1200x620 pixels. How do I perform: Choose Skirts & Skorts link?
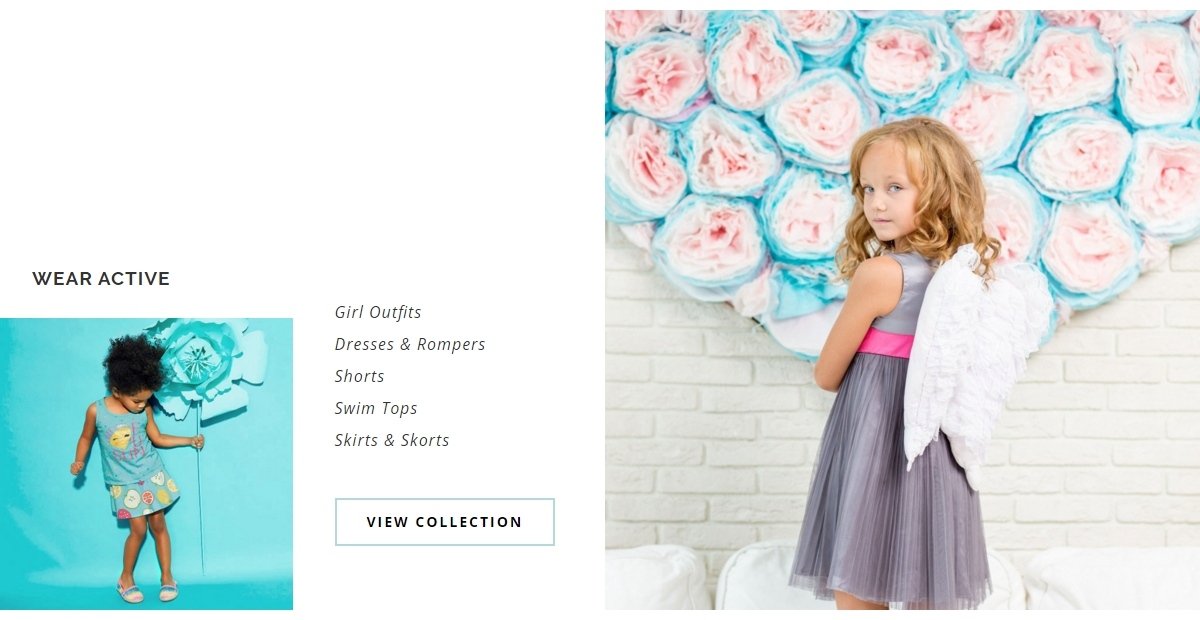[392, 440]
